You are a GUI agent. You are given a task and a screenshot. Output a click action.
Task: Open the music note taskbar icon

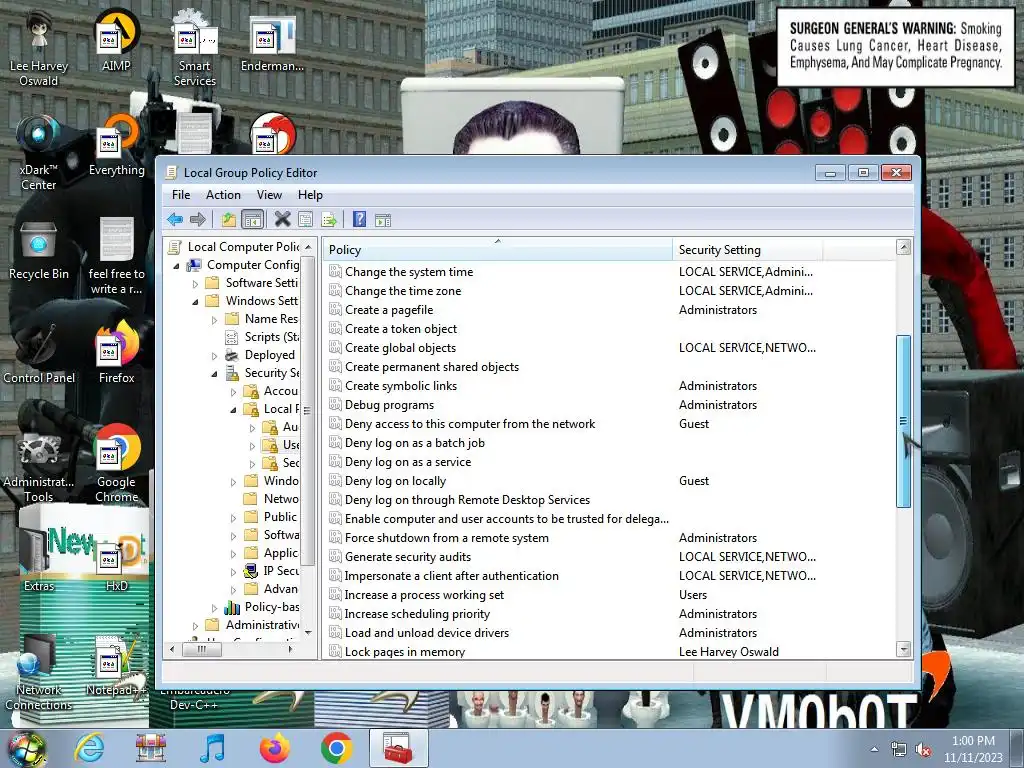(x=212, y=748)
